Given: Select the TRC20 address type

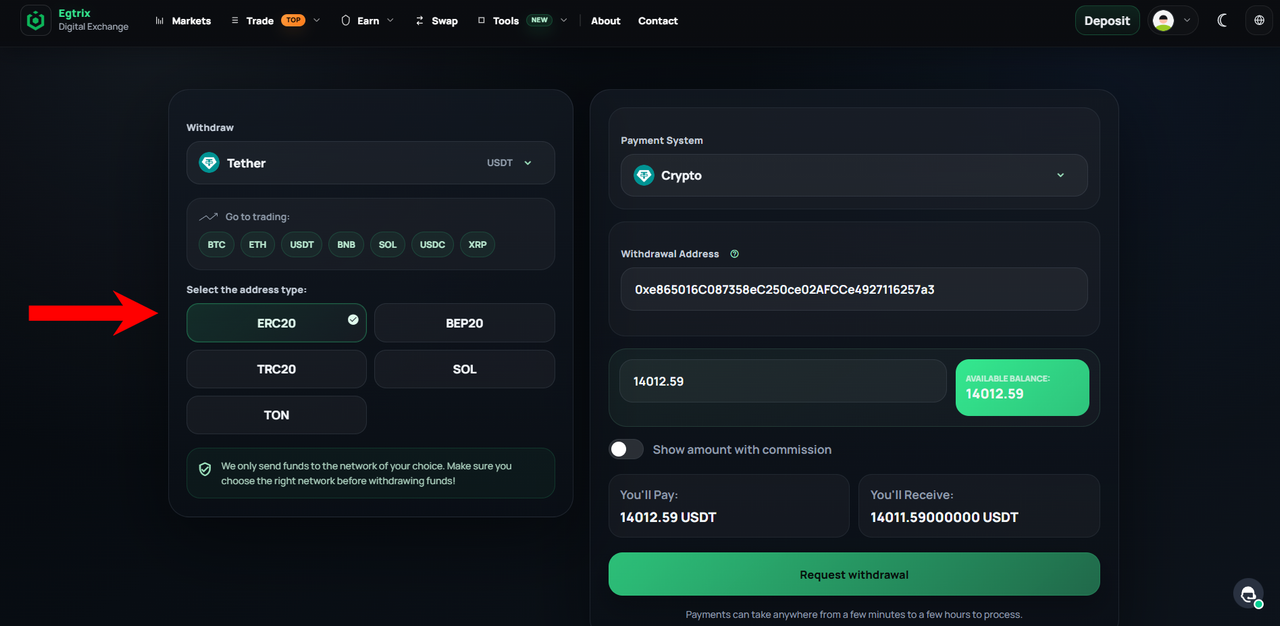Looking at the screenshot, I should point(276,369).
